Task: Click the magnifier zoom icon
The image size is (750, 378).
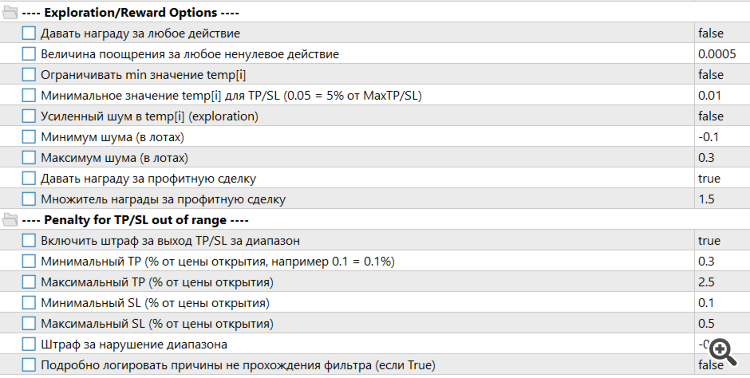Action: click(722, 352)
